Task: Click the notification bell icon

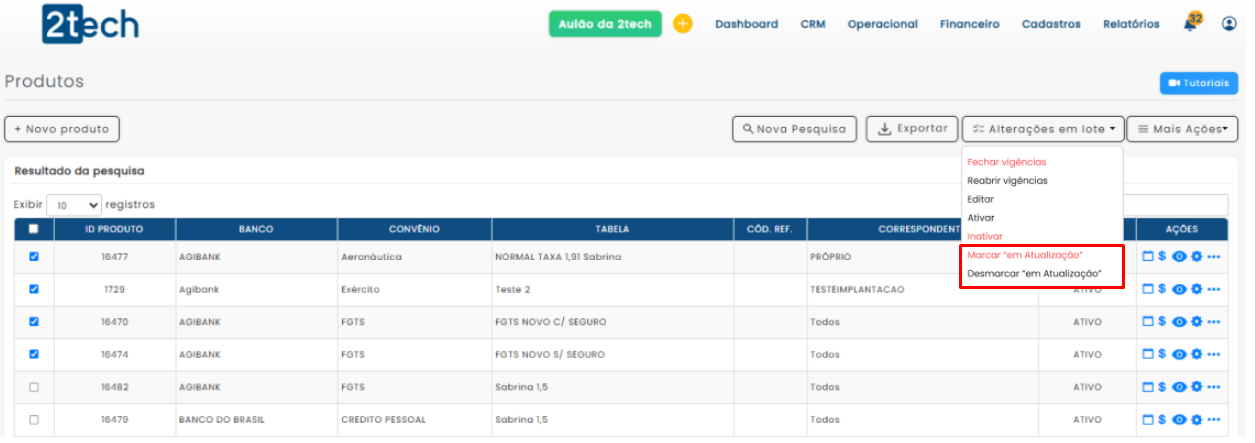Action: pyautogui.click(x=1190, y=25)
